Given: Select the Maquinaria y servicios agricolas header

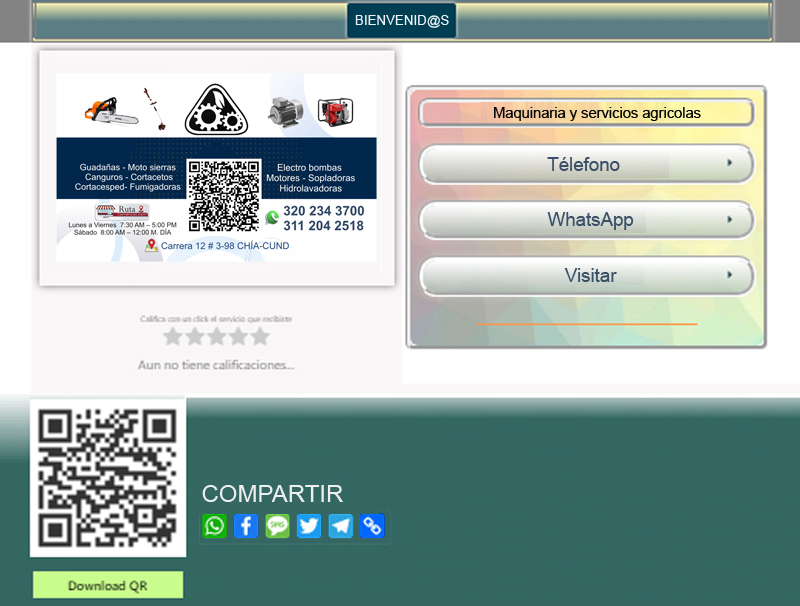Looking at the screenshot, I should point(586,113).
